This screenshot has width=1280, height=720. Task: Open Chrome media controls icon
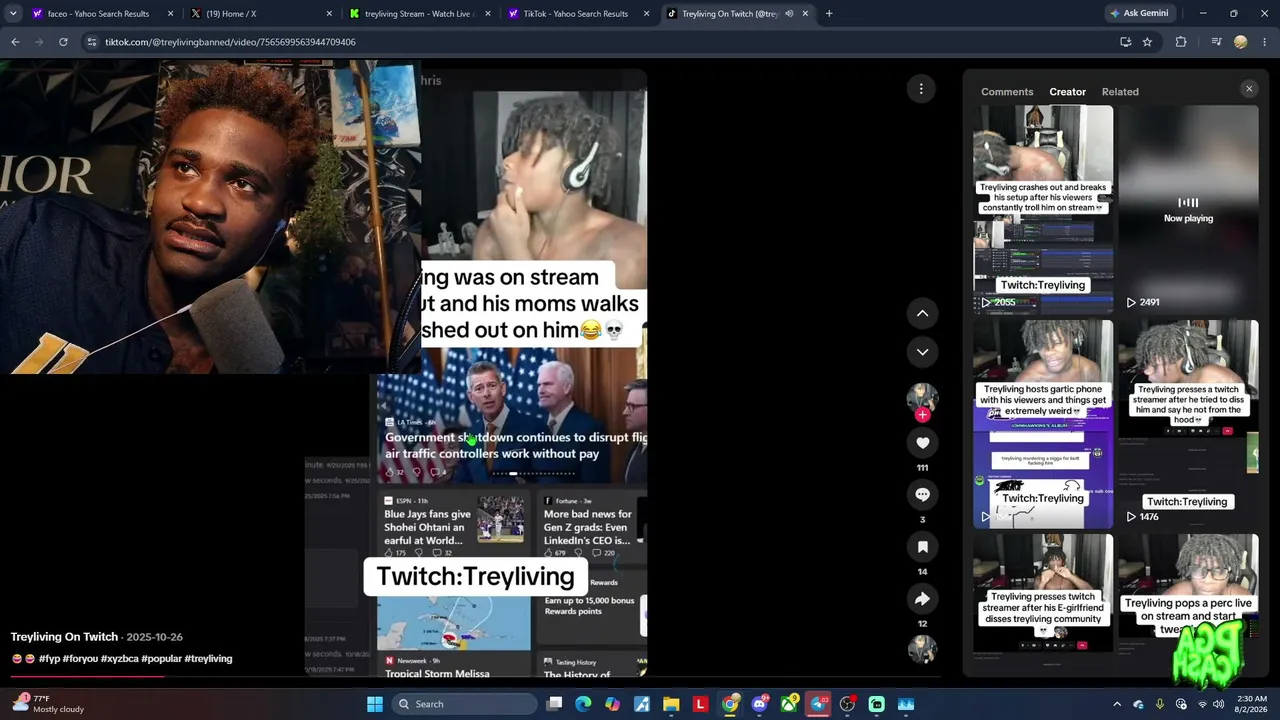click(1216, 42)
